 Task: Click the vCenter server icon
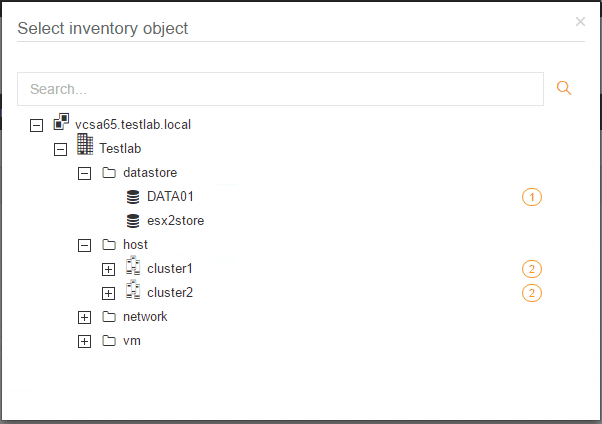pos(61,124)
